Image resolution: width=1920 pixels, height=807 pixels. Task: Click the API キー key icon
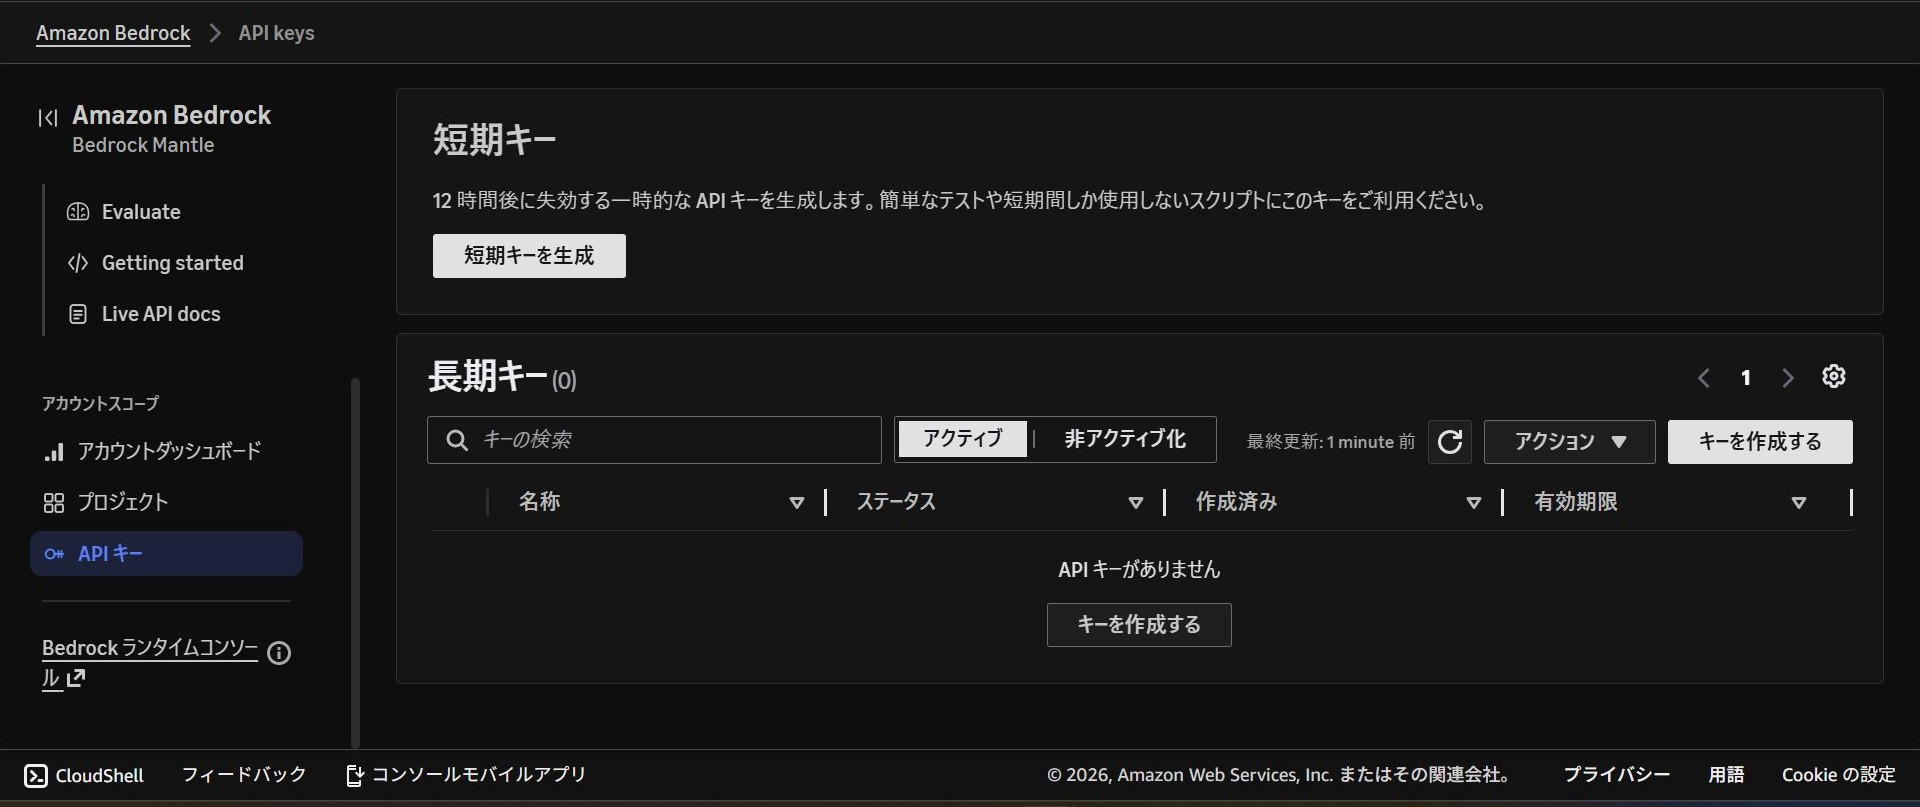[54, 554]
